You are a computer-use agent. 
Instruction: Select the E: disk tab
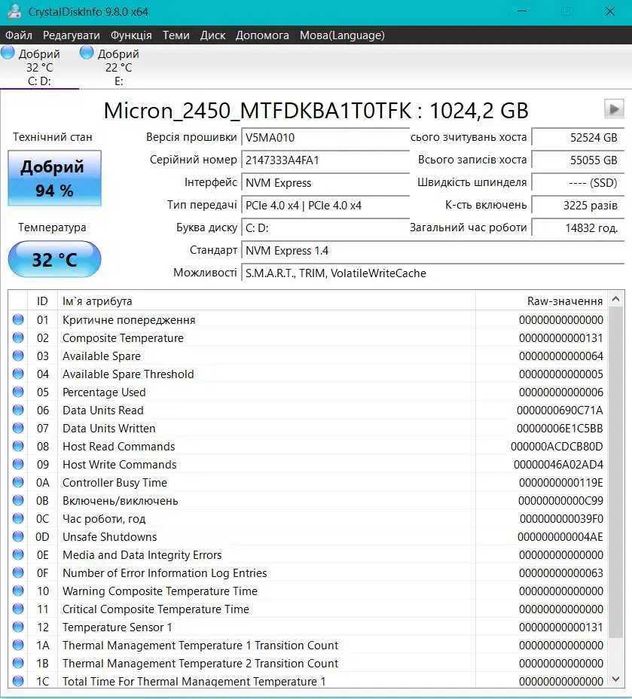119,67
